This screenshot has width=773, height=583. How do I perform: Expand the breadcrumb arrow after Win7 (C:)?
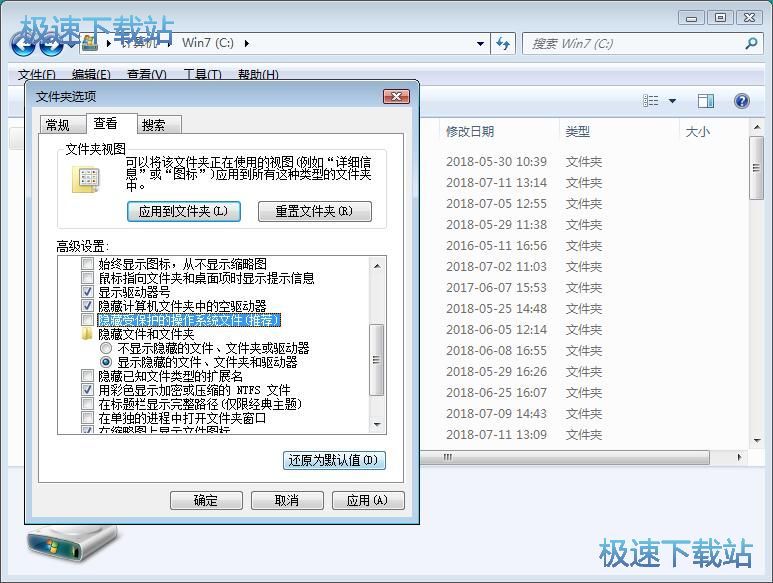[246, 43]
